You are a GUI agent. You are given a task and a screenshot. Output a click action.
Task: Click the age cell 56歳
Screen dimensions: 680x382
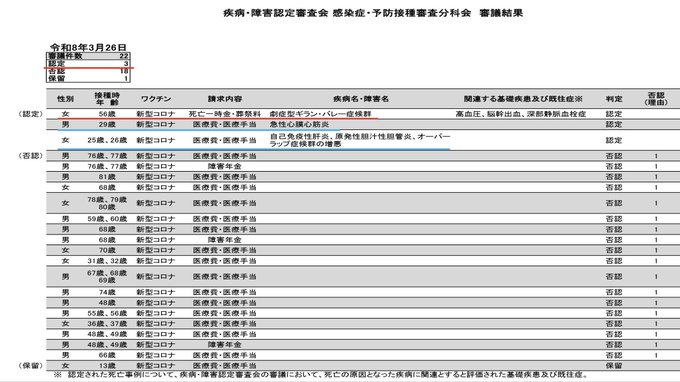tap(107, 114)
